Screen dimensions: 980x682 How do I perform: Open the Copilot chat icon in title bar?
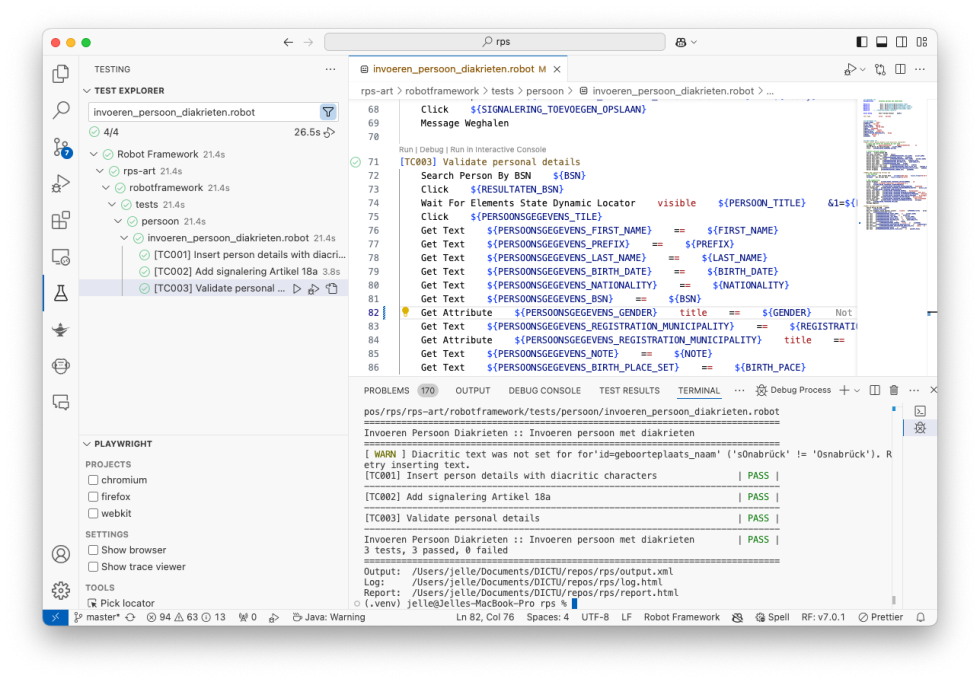[x=681, y=43]
